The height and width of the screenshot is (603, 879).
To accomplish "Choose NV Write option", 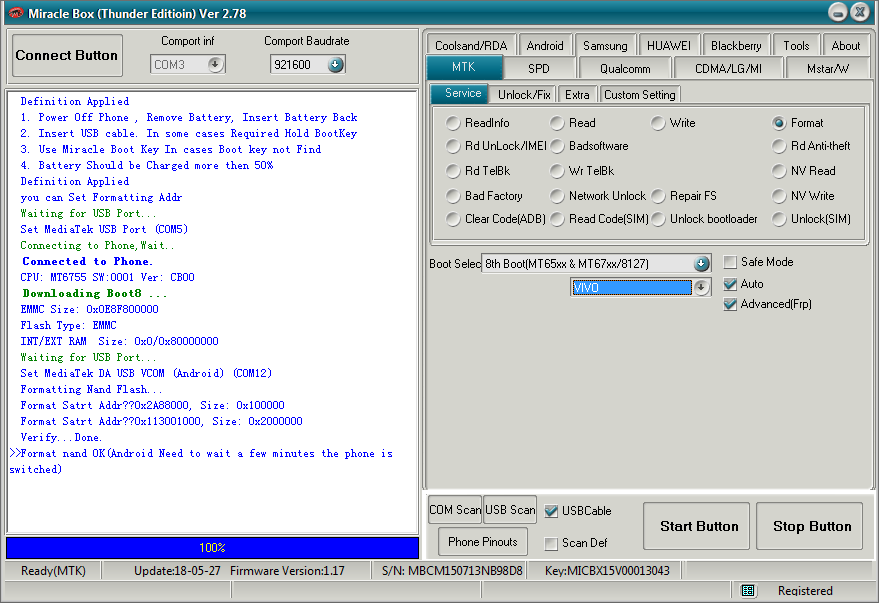I will [x=779, y=196].
